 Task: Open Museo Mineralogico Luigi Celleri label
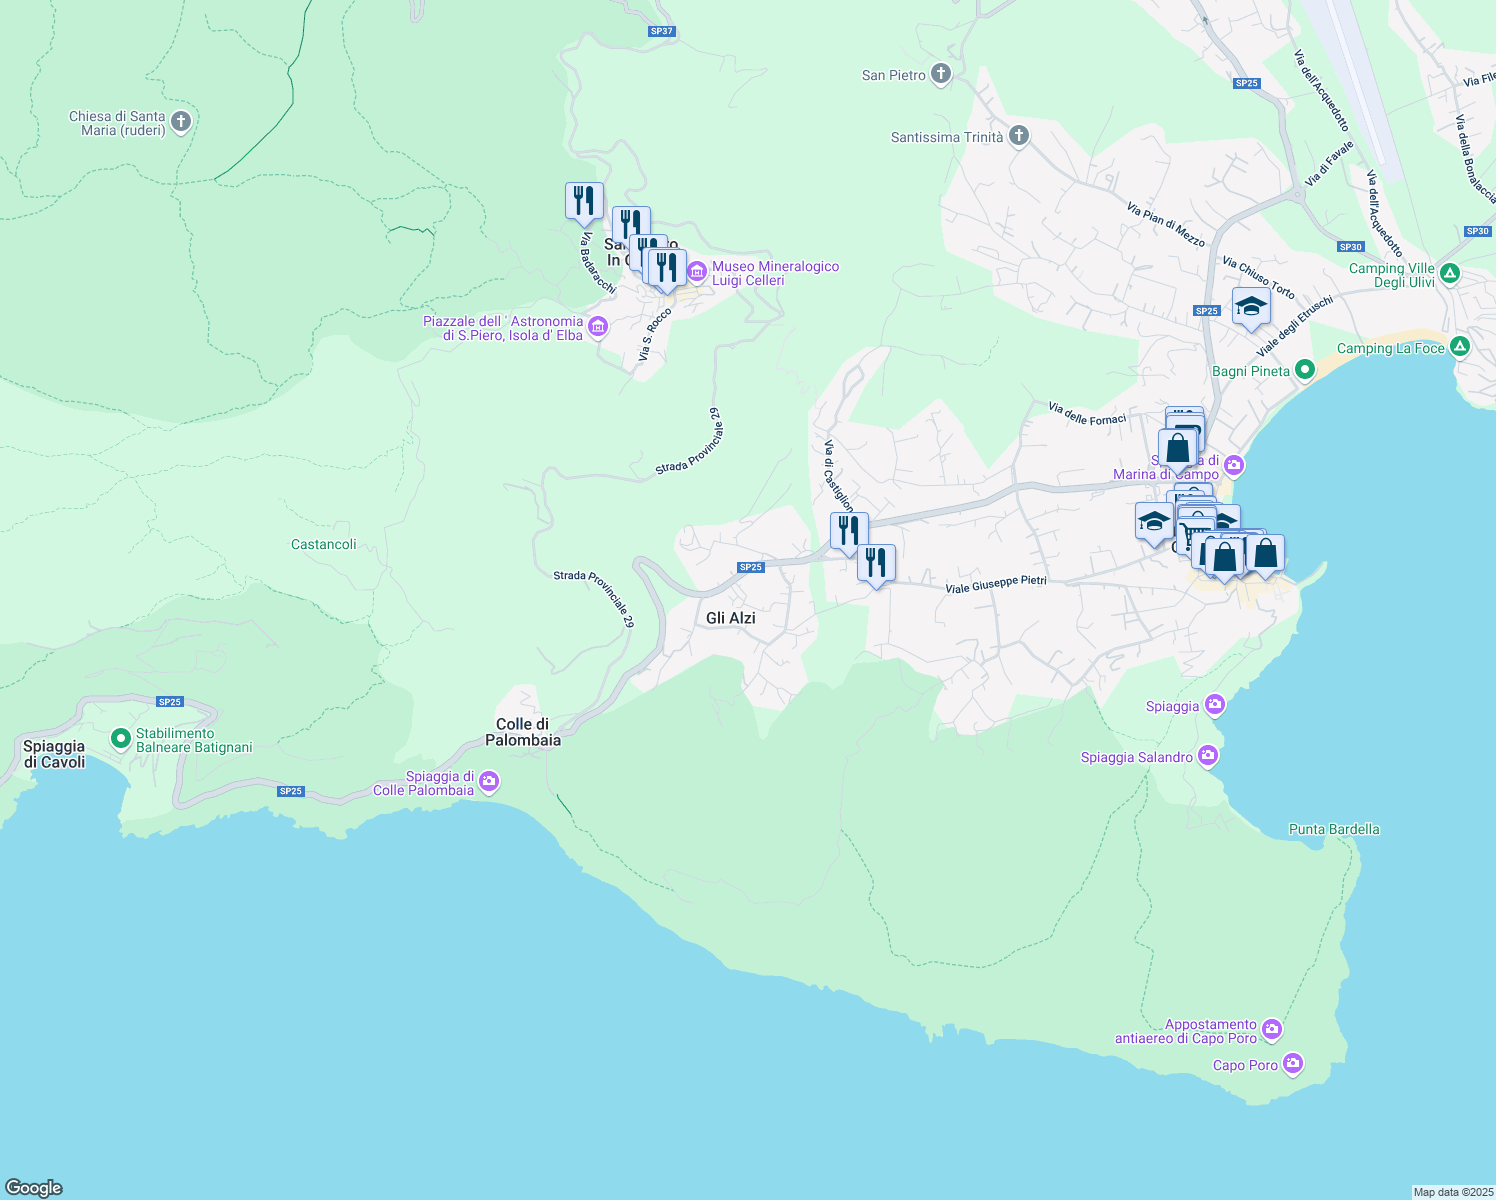pos(775,273)
